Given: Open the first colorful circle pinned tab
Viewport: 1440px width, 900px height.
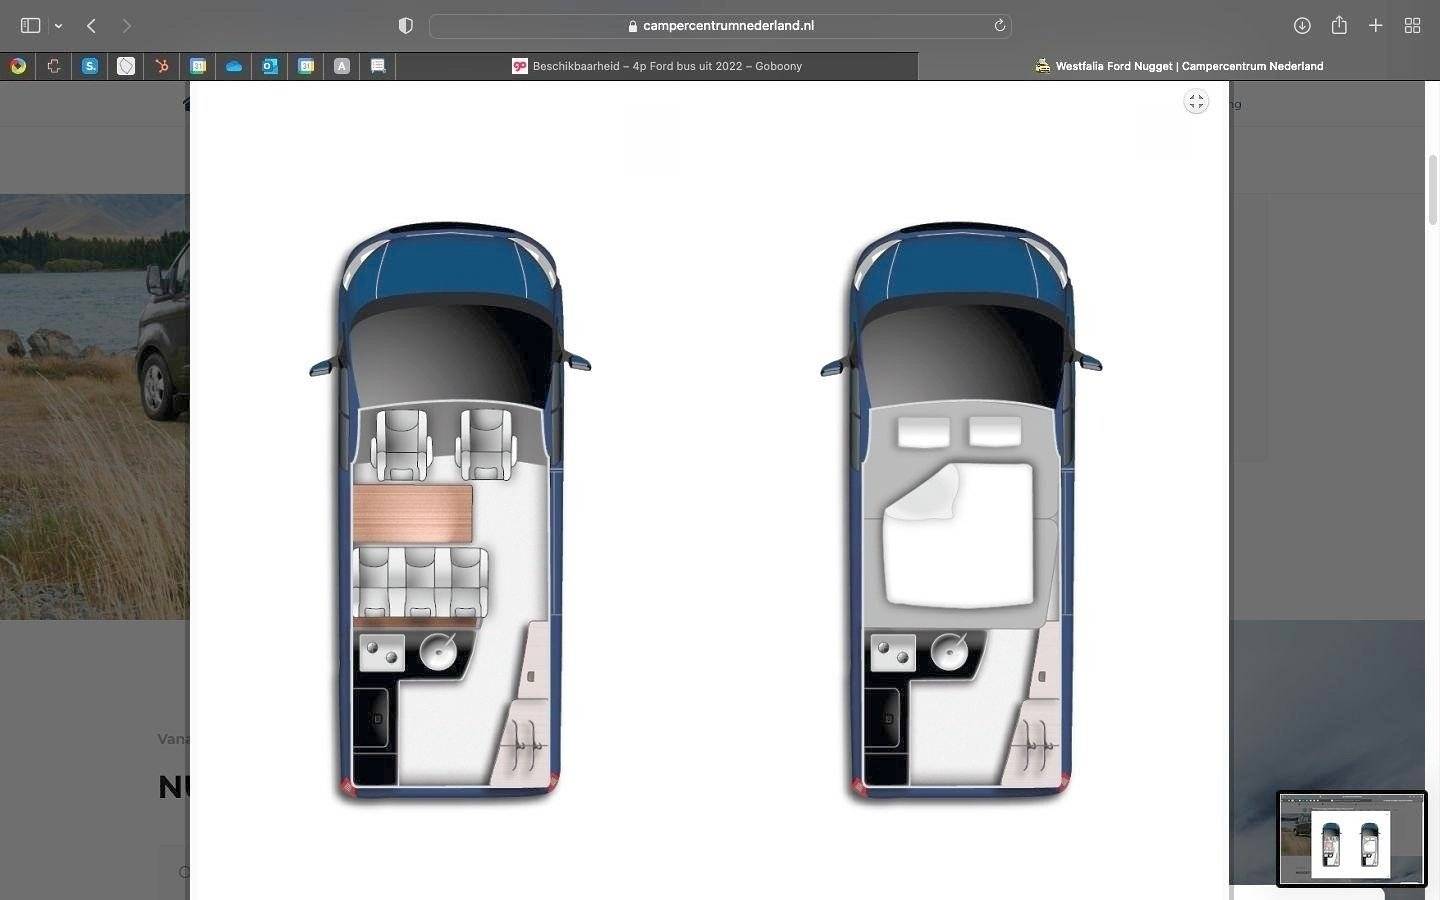Looking at the screenshot, I should click(x=18, y=66).
